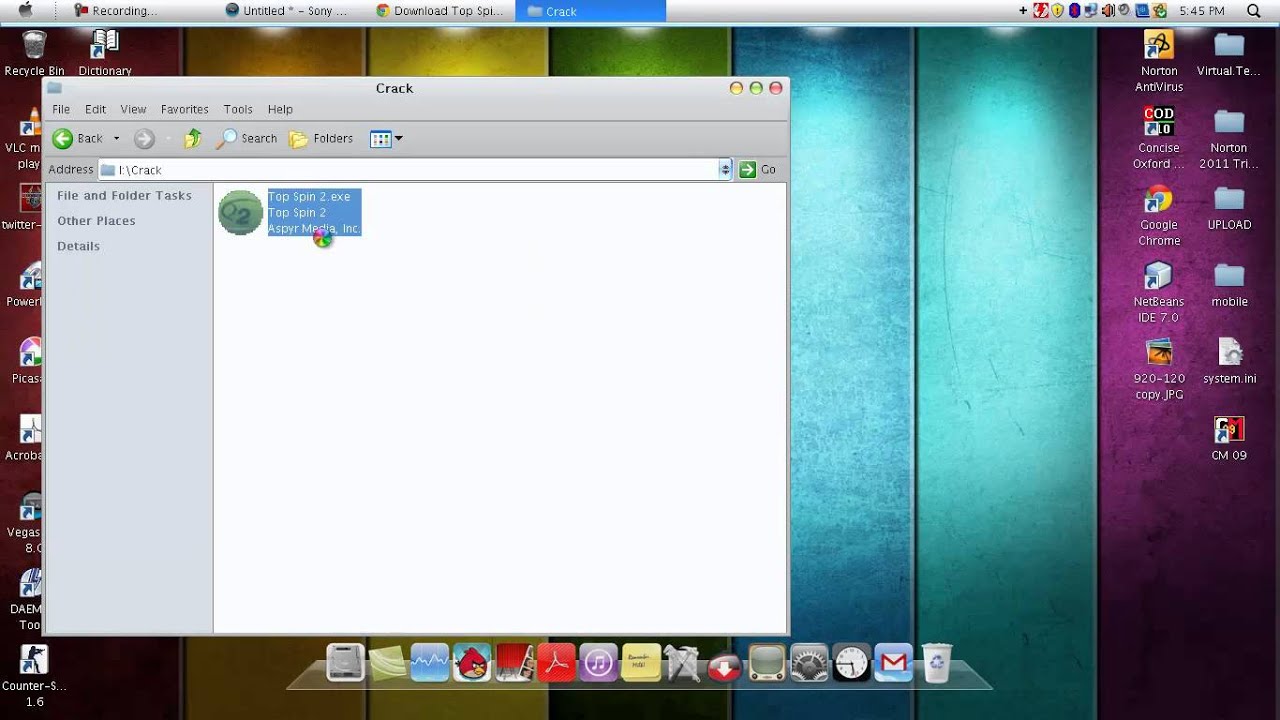Open iTunes music icon in dock

[x=598, y=663]
